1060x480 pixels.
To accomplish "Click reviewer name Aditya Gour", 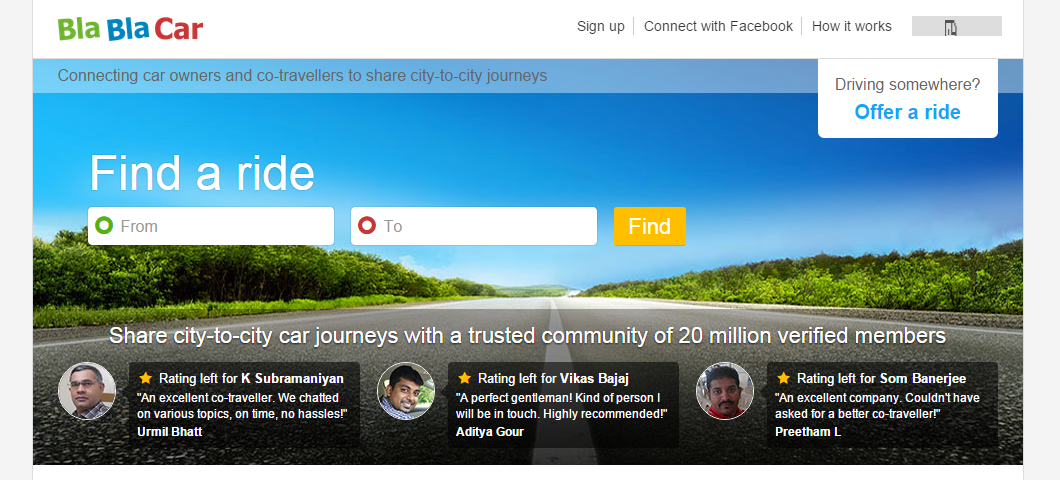I will (489, 431).
